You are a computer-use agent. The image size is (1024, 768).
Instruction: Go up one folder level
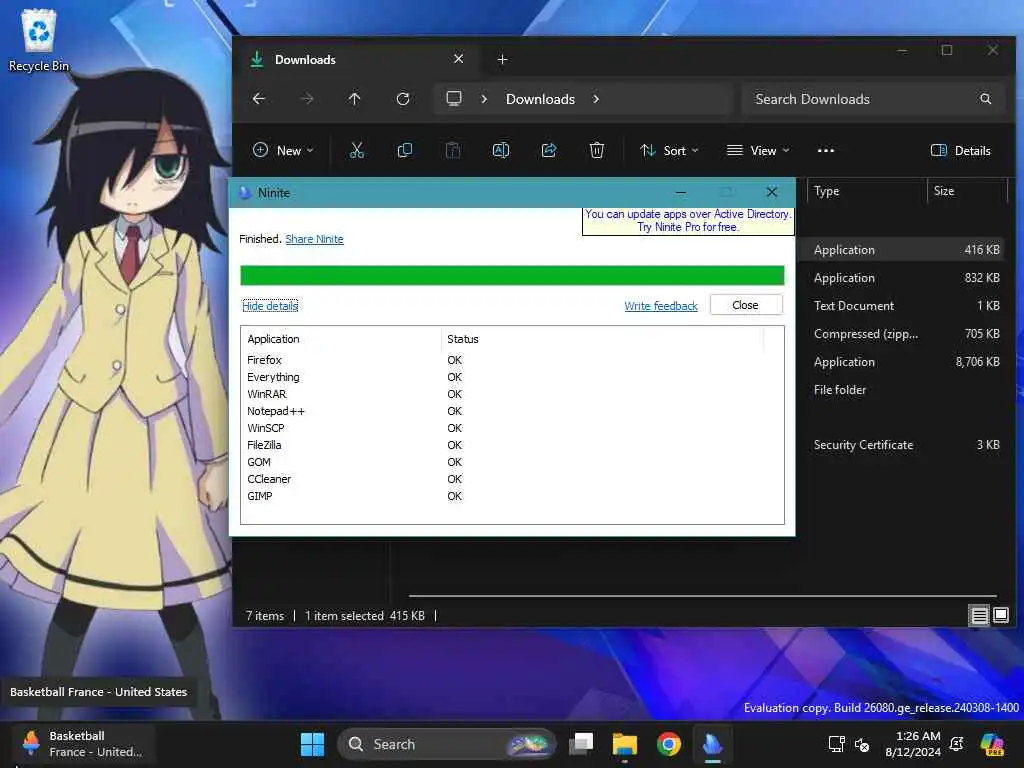click(355, 99)
